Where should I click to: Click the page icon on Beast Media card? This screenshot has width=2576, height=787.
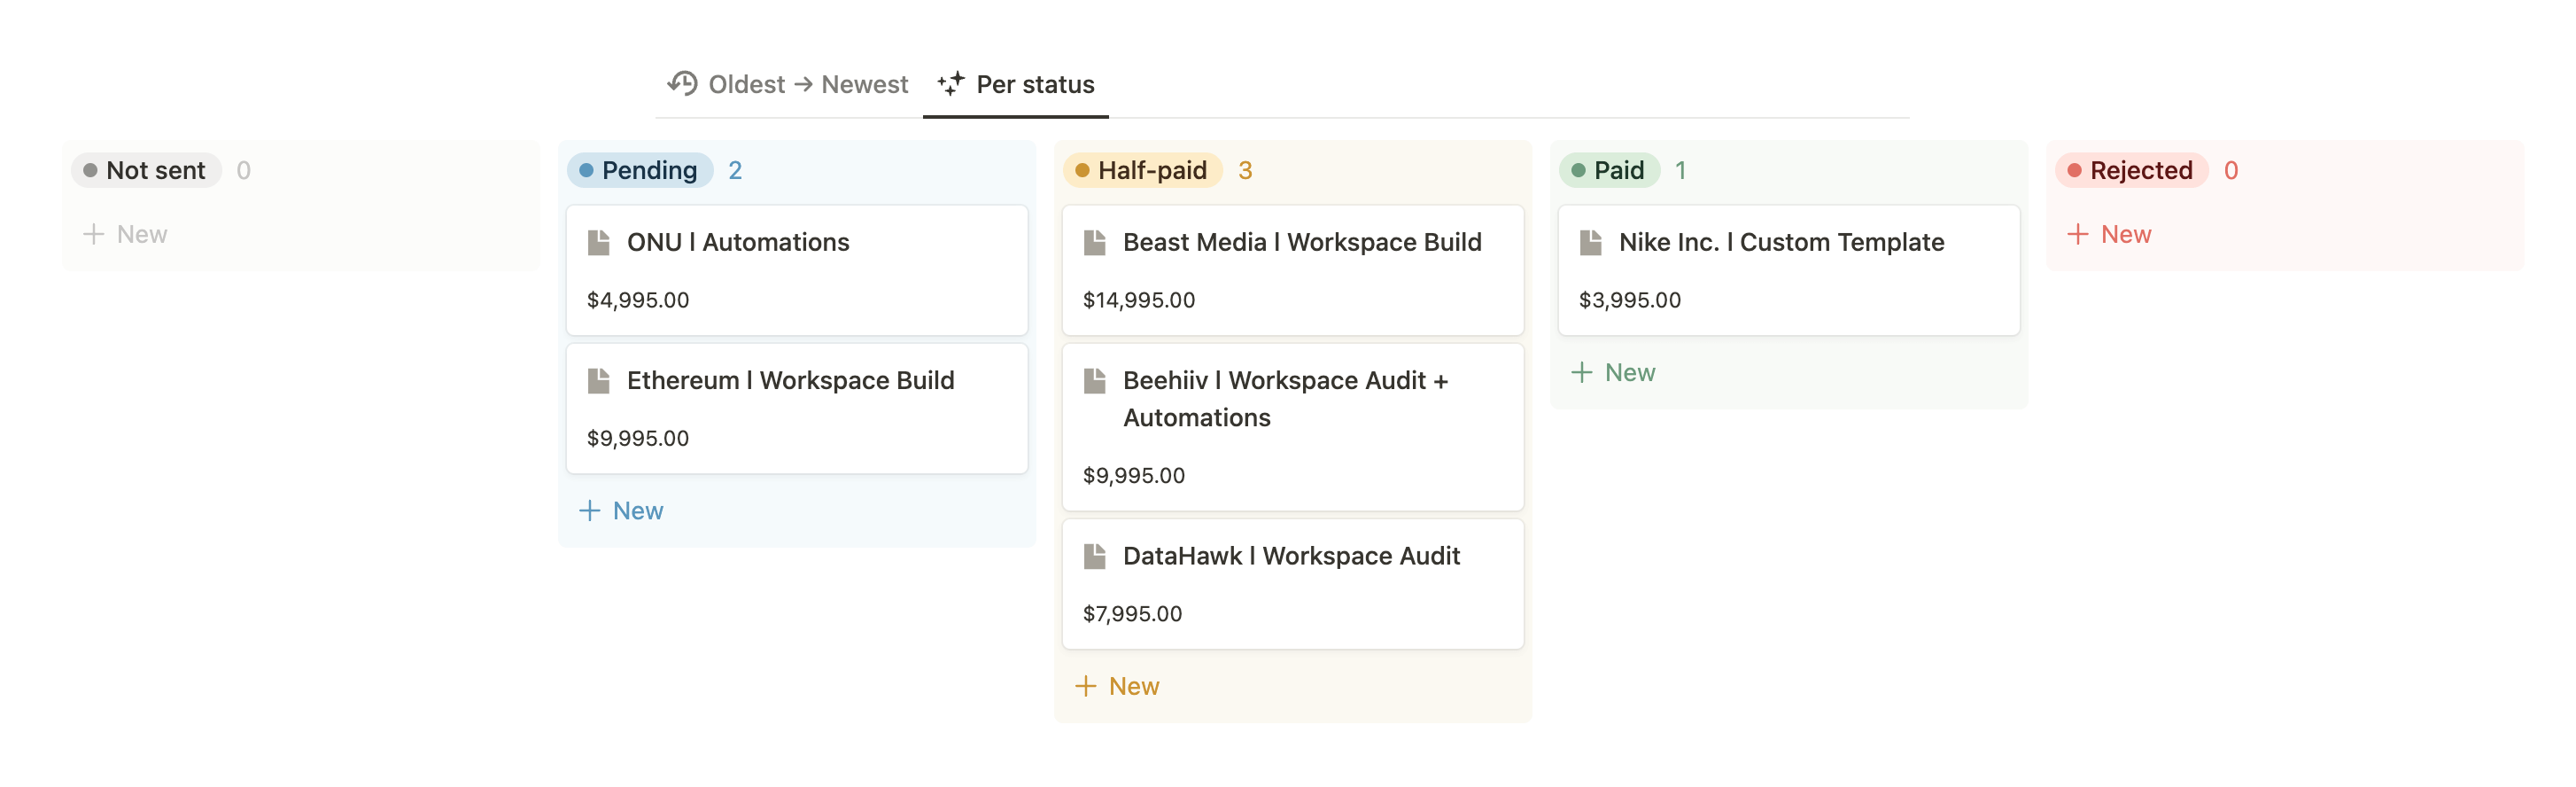[x=1094, y=242]
